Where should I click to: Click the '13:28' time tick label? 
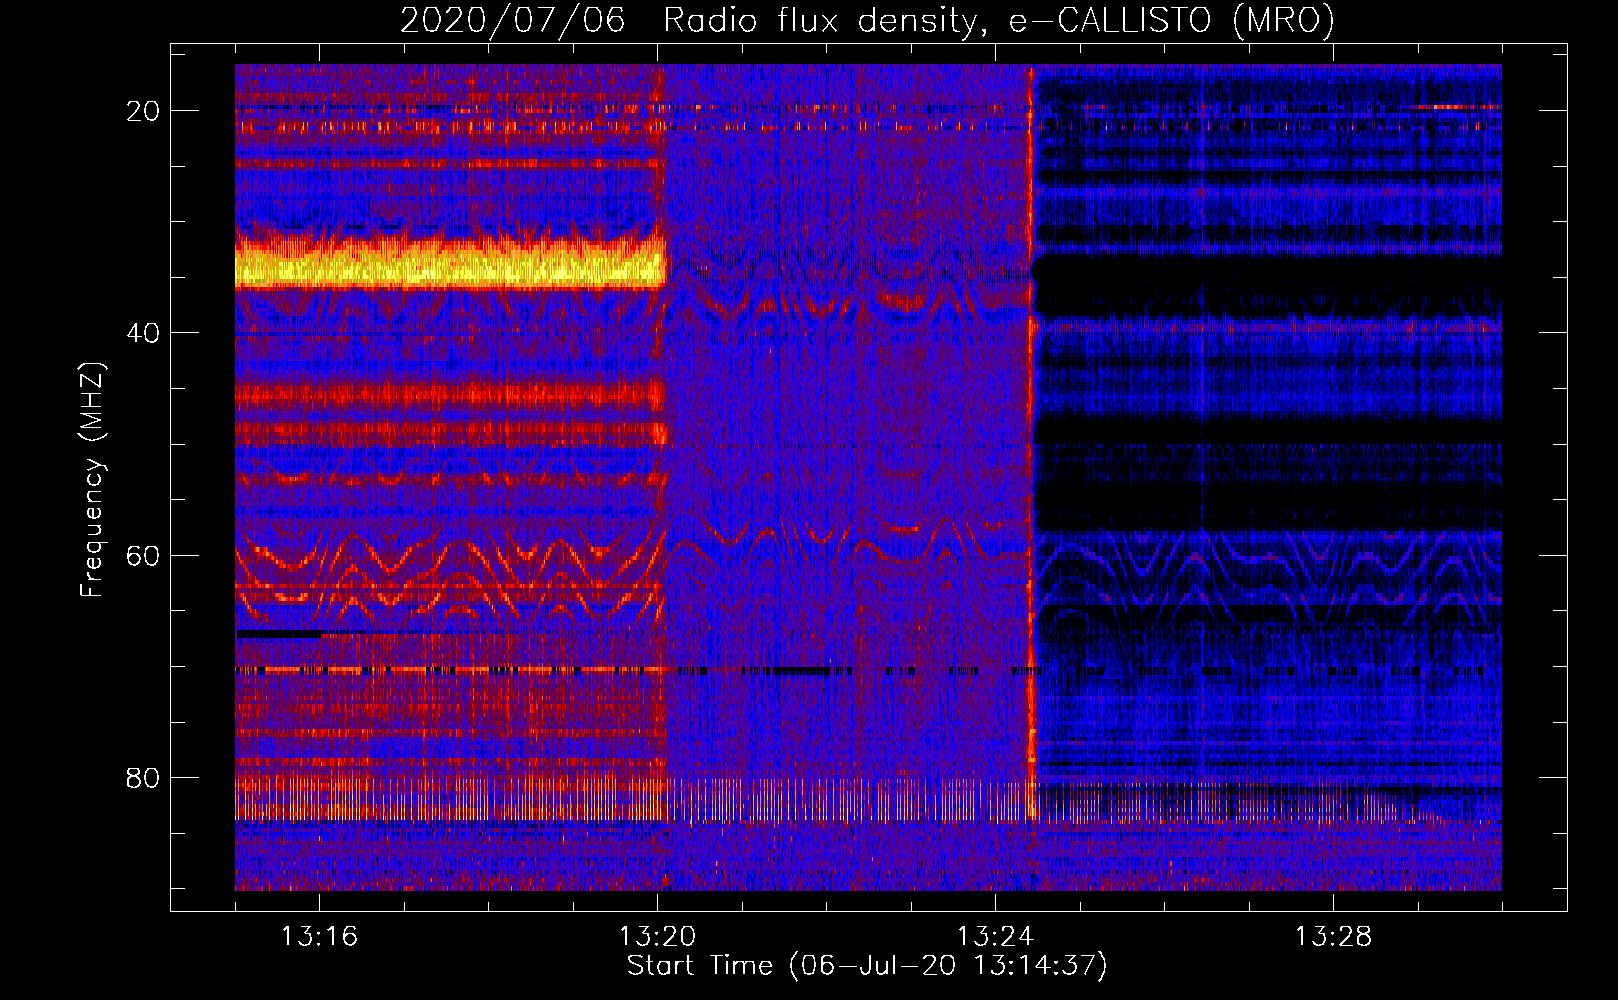[1333, 937]
